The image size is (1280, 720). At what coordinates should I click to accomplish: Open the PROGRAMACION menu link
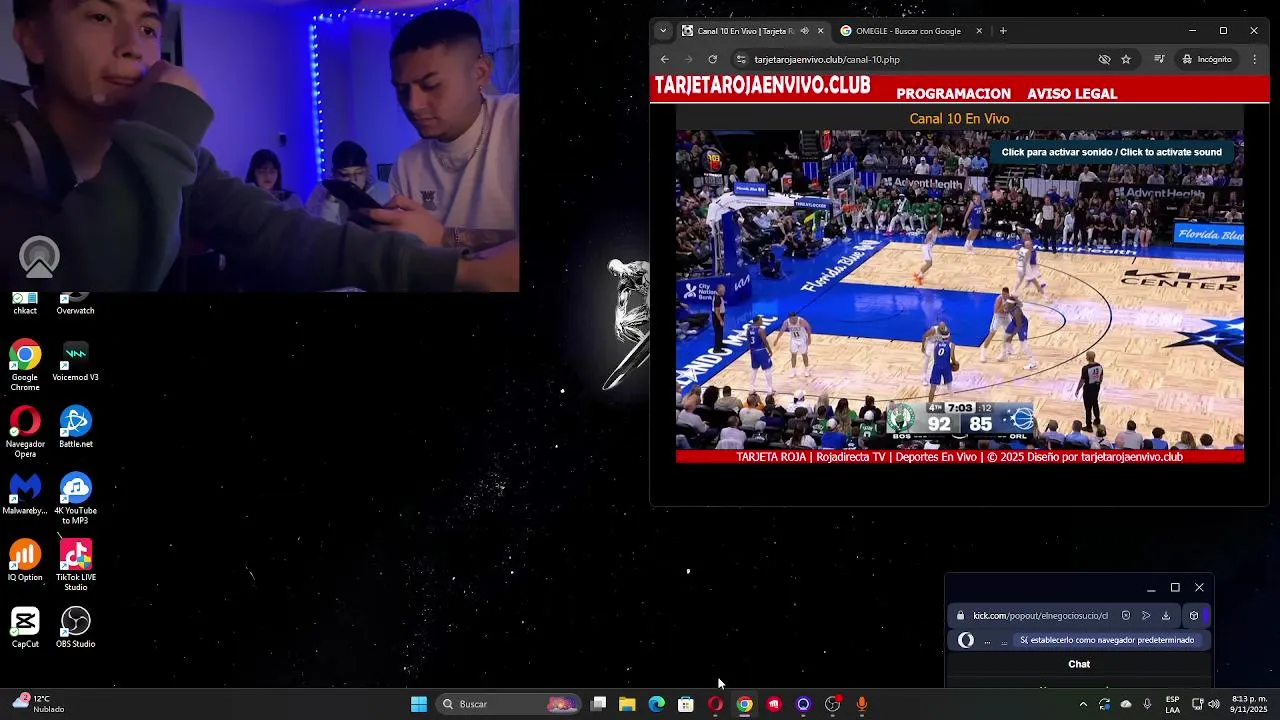coord(953,93)
